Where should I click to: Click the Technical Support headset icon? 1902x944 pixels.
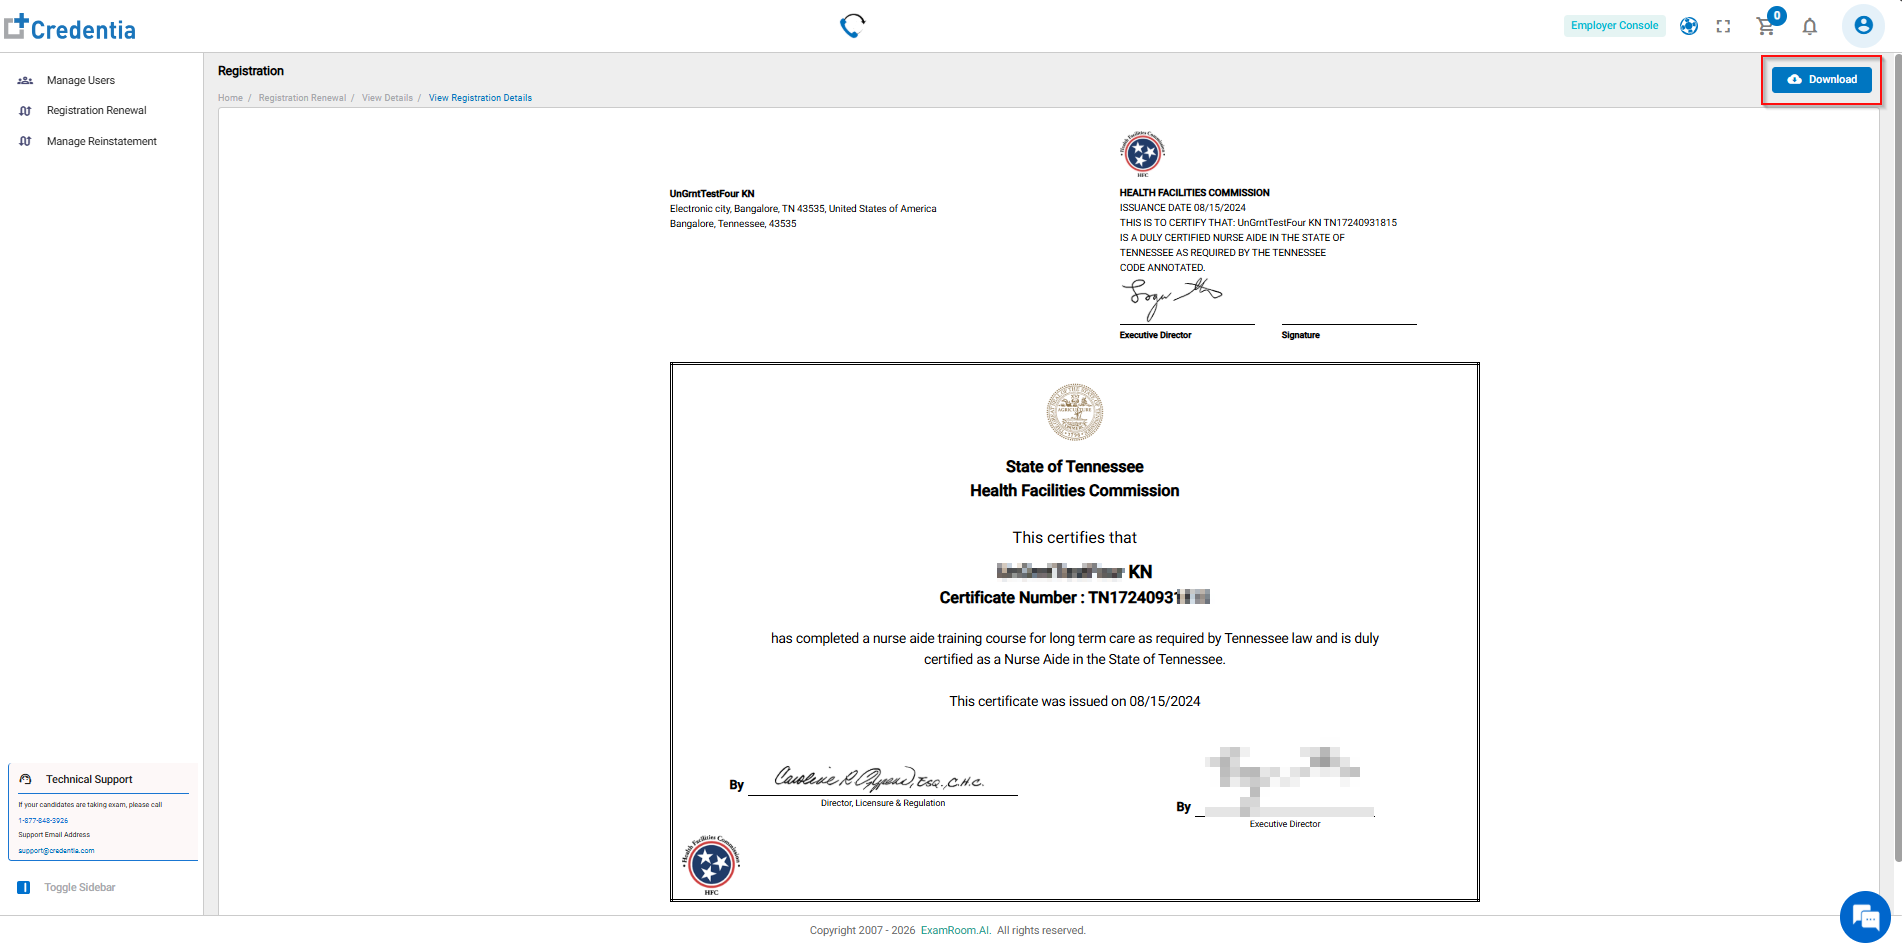[x=26, y=779]
